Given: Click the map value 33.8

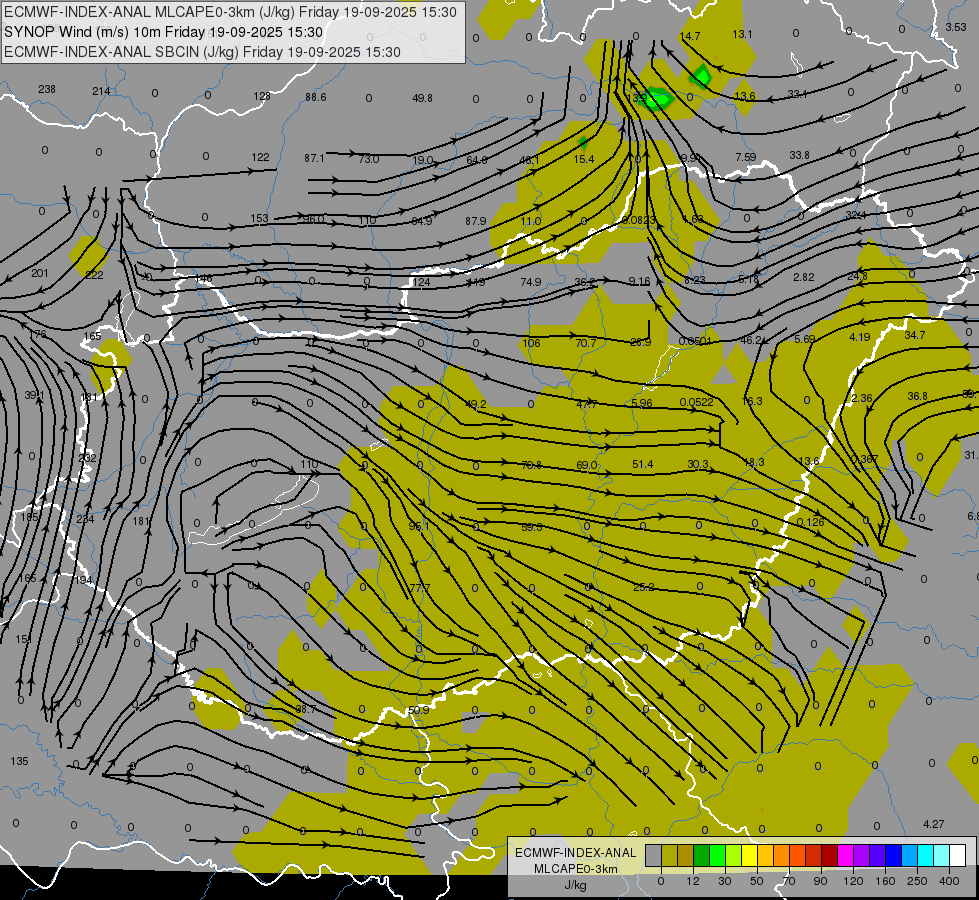Looking at the screenshot, I should point(799,155).
